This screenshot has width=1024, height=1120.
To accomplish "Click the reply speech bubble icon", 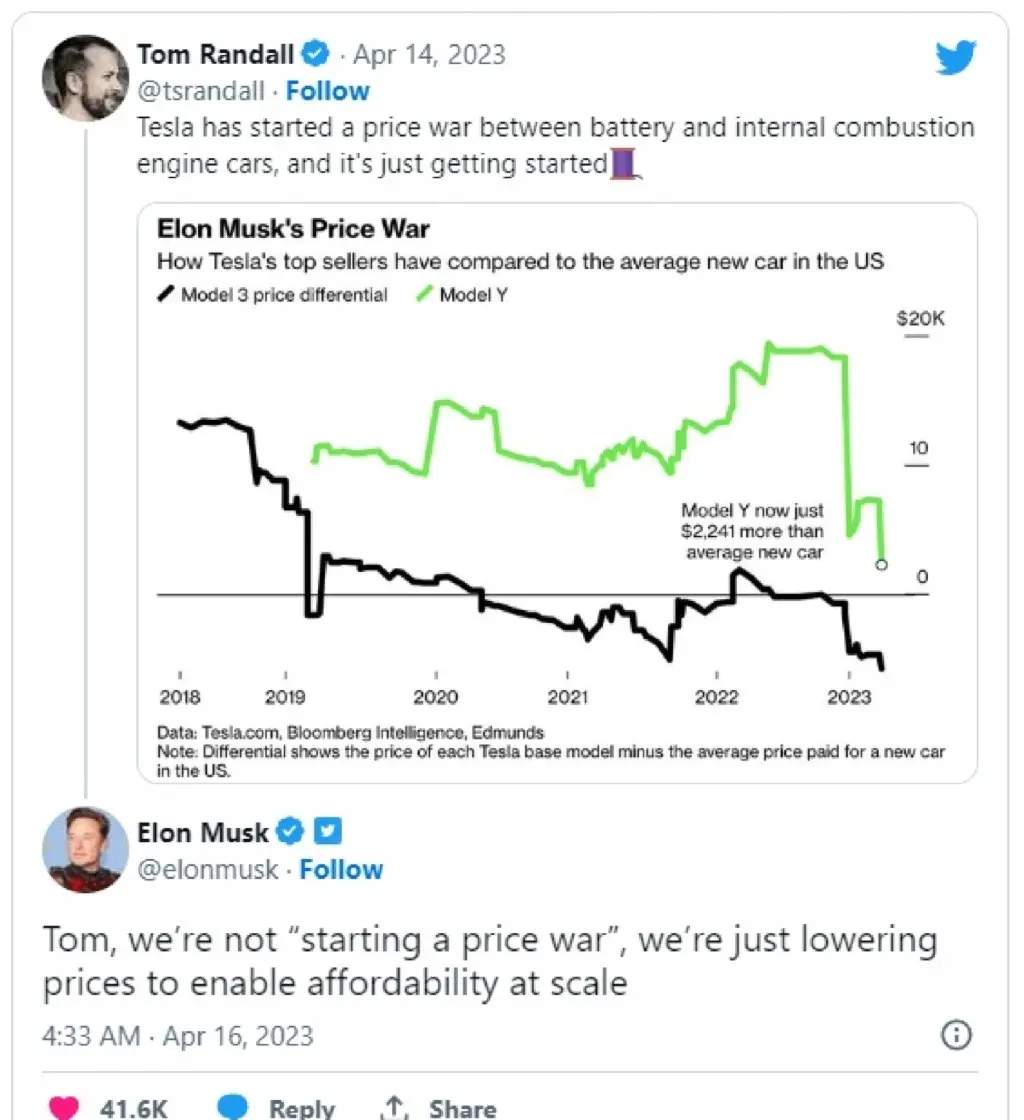I will tap(232, 1107).
